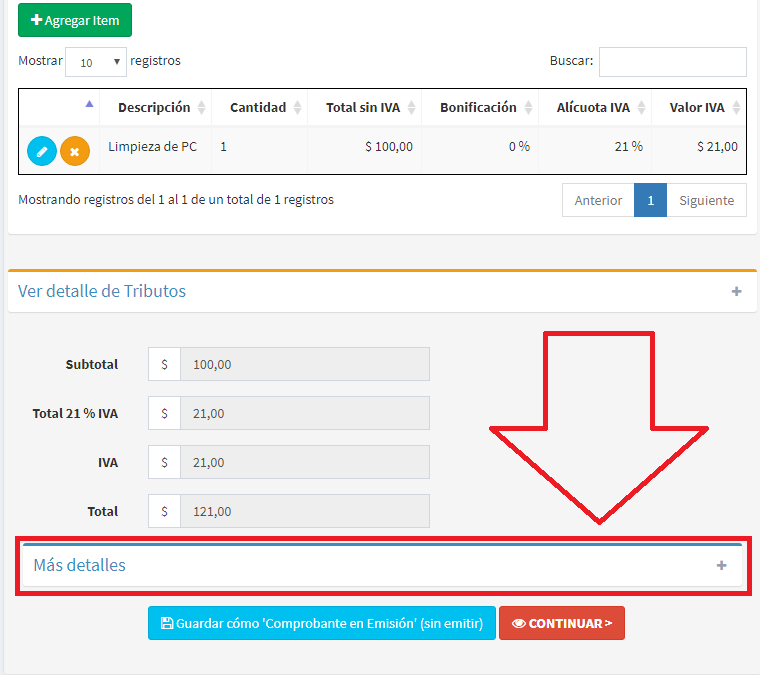
Task: Click the Total amount field showing 121,00
Action: point(304,511)
